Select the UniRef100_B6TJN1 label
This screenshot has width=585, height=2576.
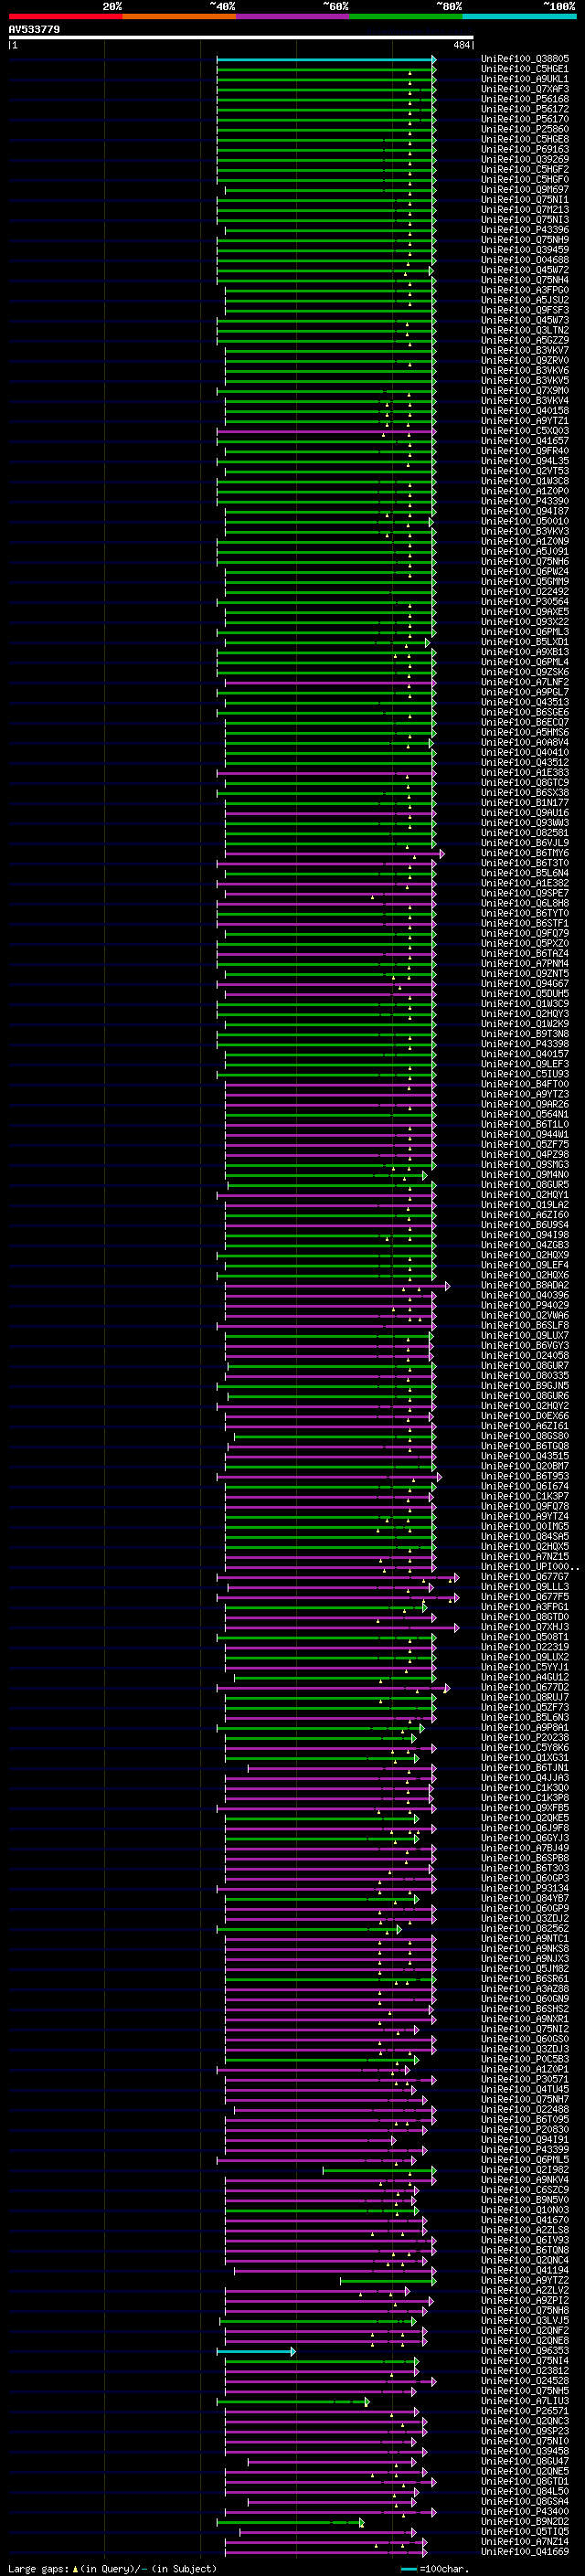(525, 1768)
